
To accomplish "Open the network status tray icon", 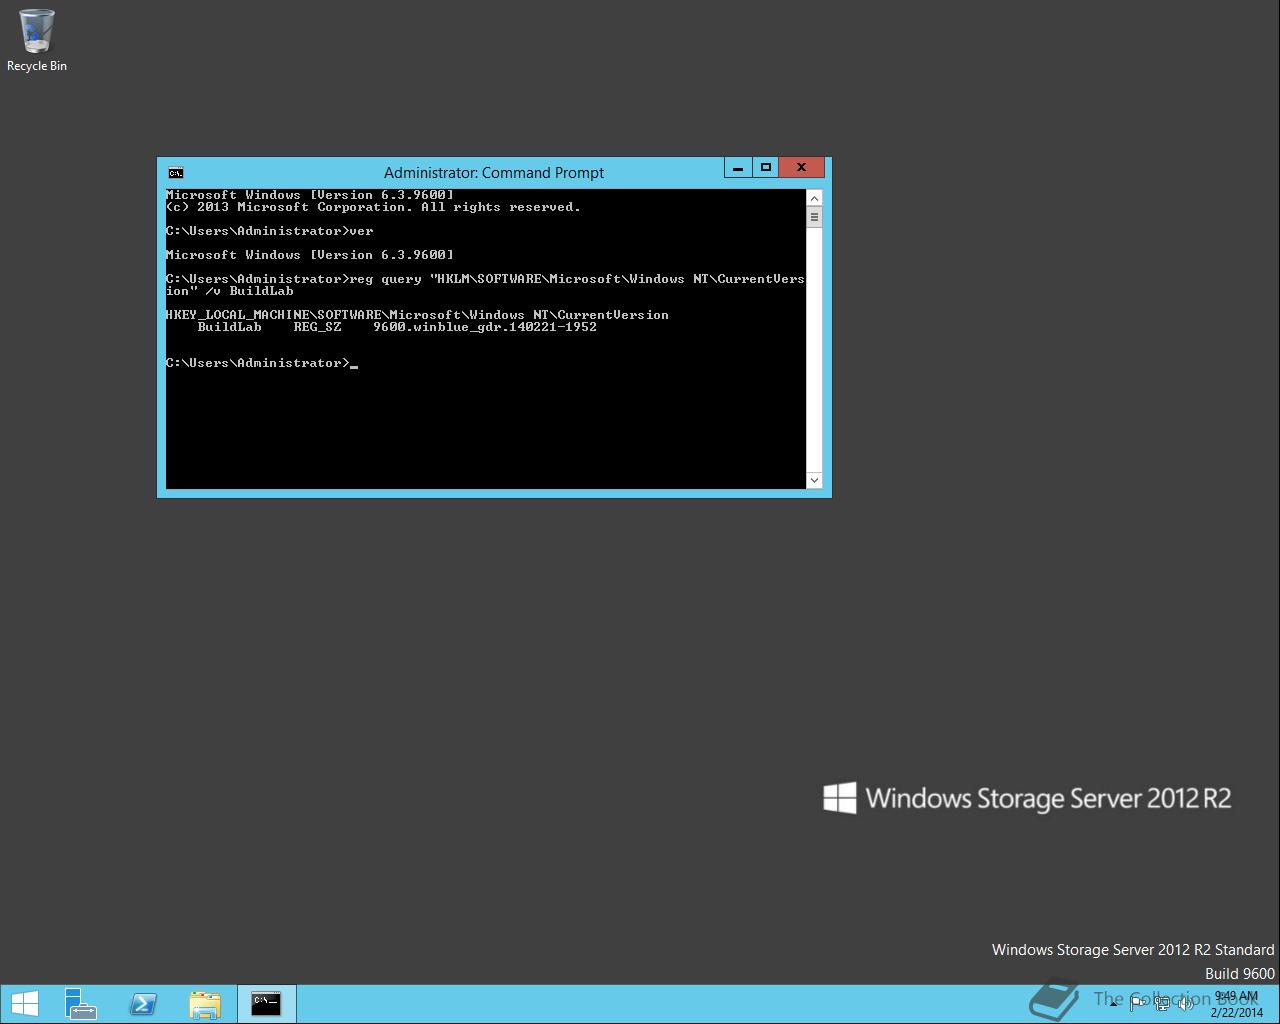I will click(1162, 1004).
